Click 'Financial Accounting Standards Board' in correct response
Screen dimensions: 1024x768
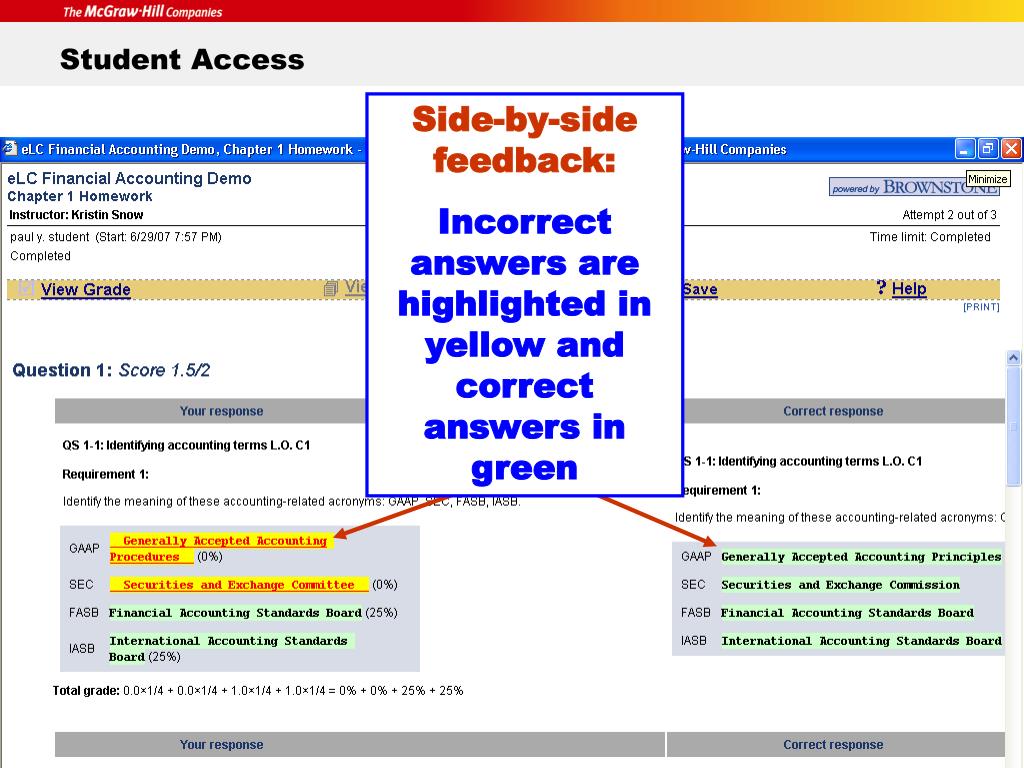coord(847,613)
